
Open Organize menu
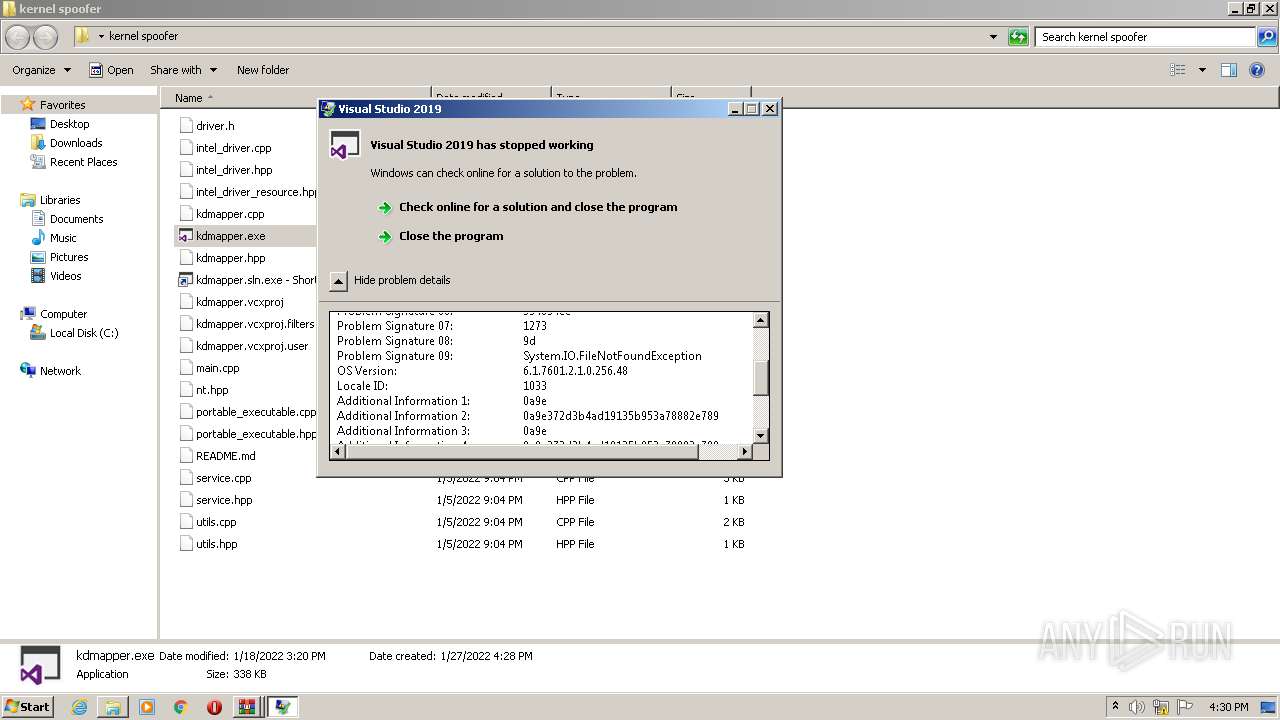[x=41, y=70]
